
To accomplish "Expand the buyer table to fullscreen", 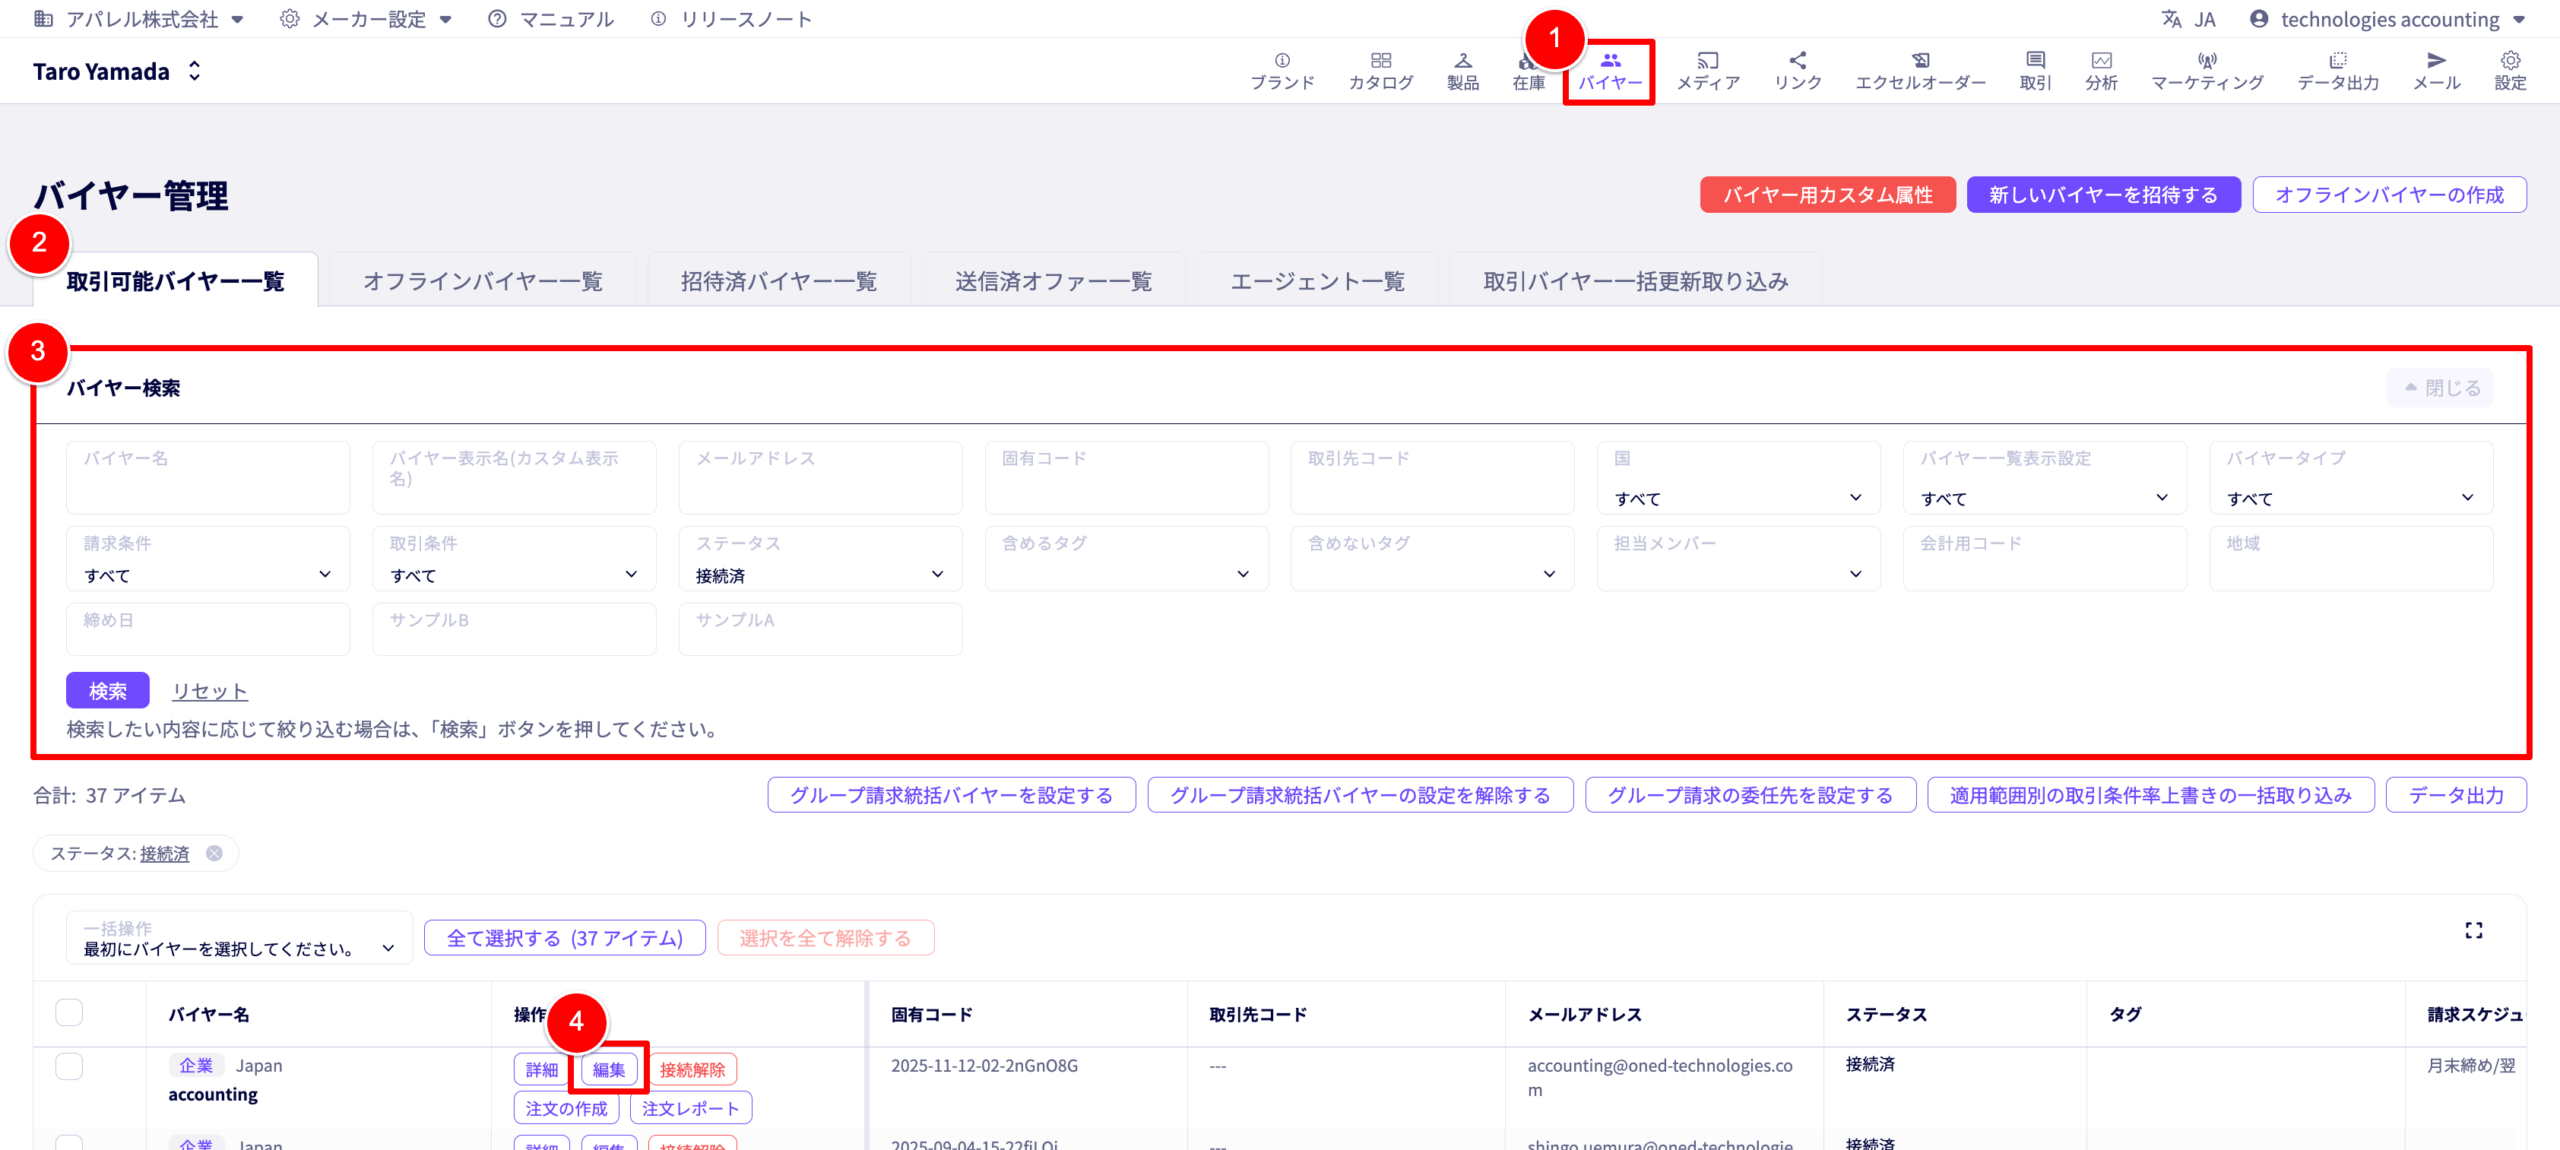I will pos(2475,930).
